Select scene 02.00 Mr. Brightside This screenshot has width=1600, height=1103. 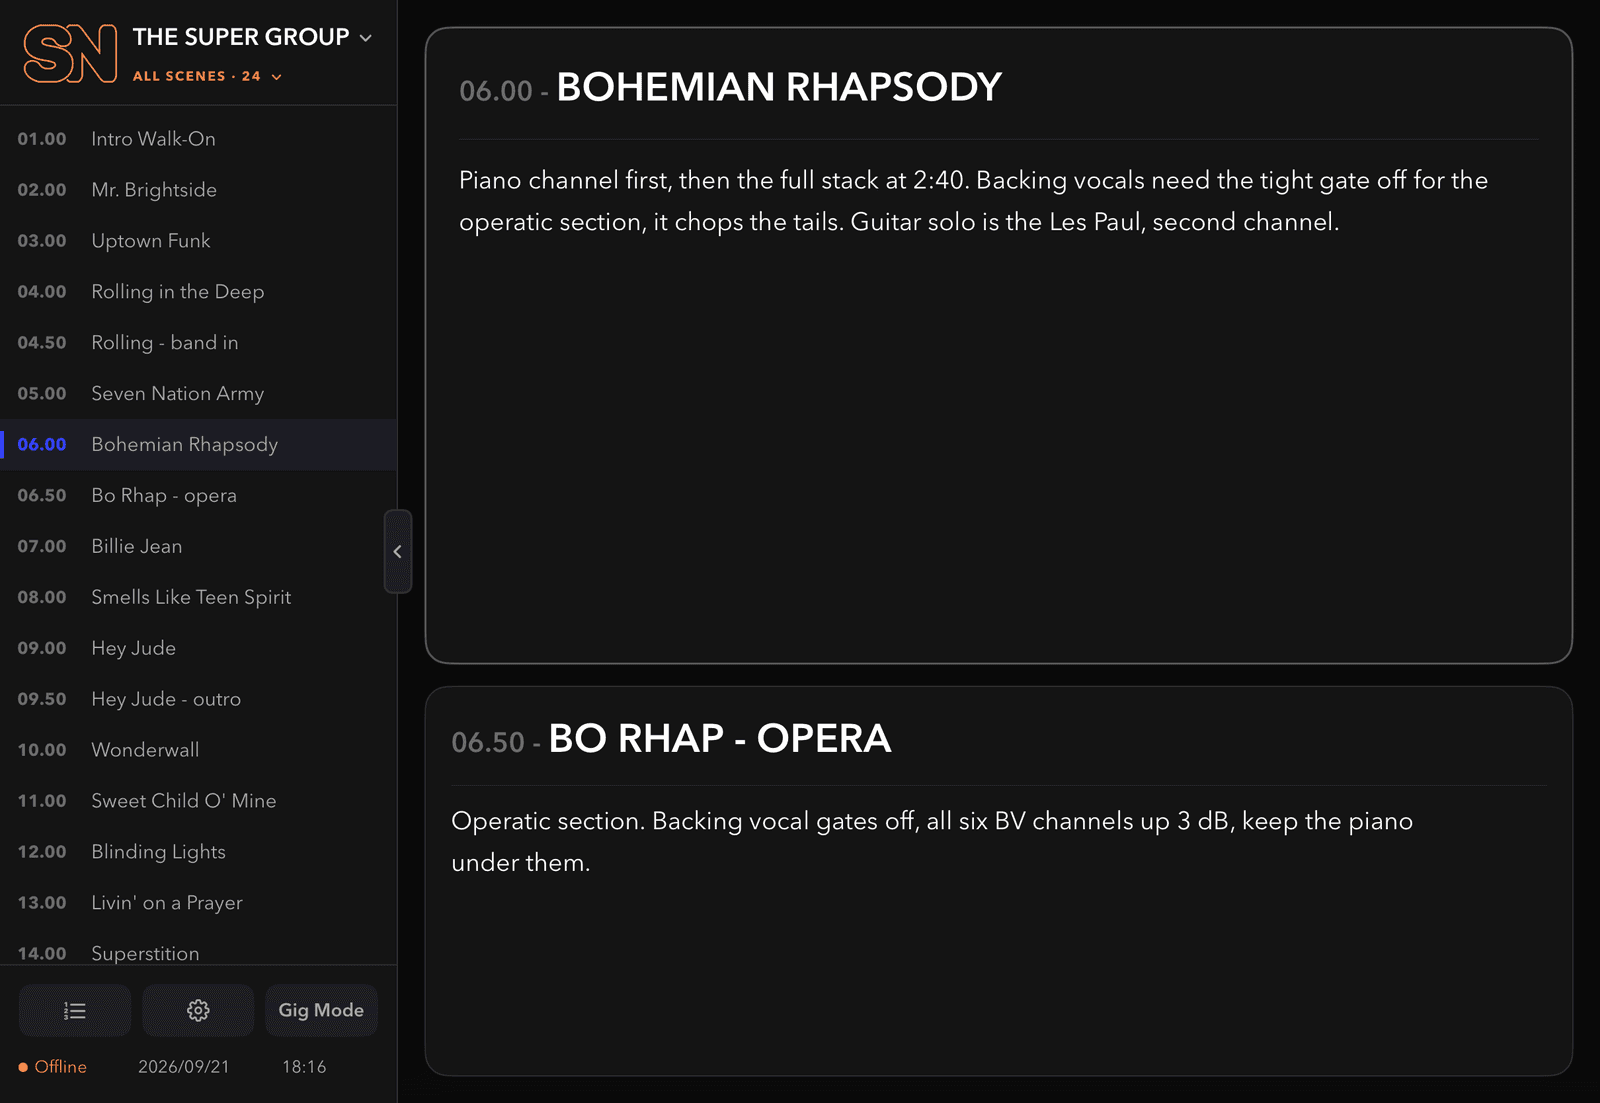point(198,190)
